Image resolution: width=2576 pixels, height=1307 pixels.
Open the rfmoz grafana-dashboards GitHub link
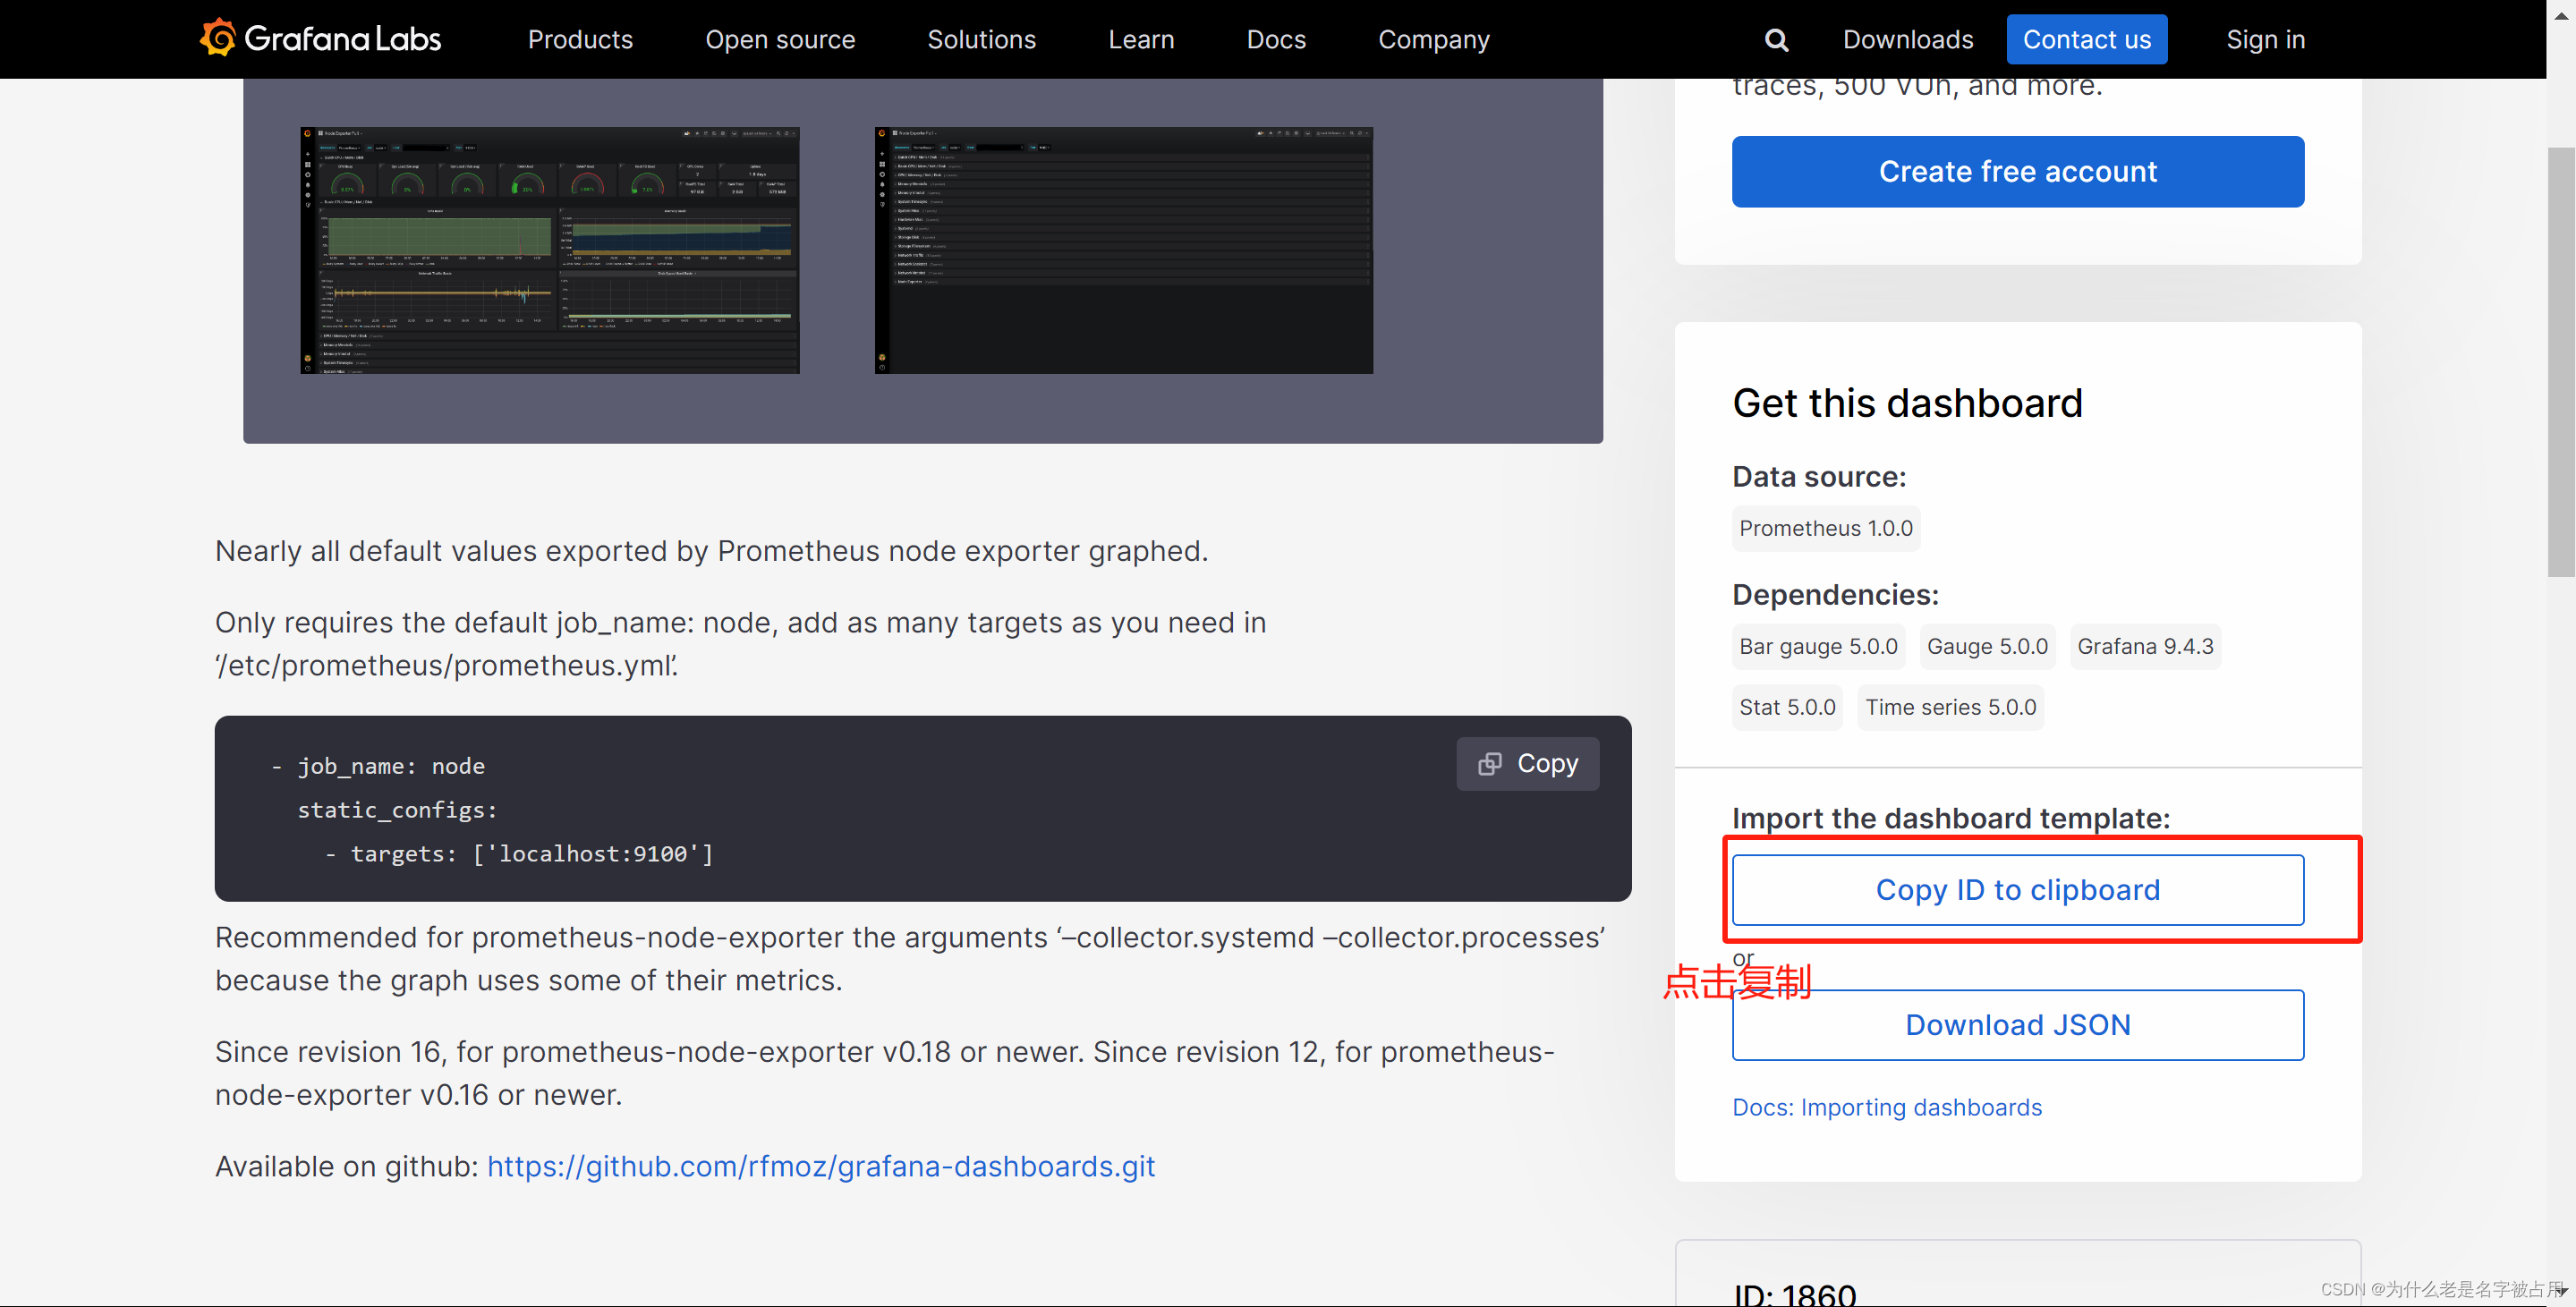(x=821, y=1166)
